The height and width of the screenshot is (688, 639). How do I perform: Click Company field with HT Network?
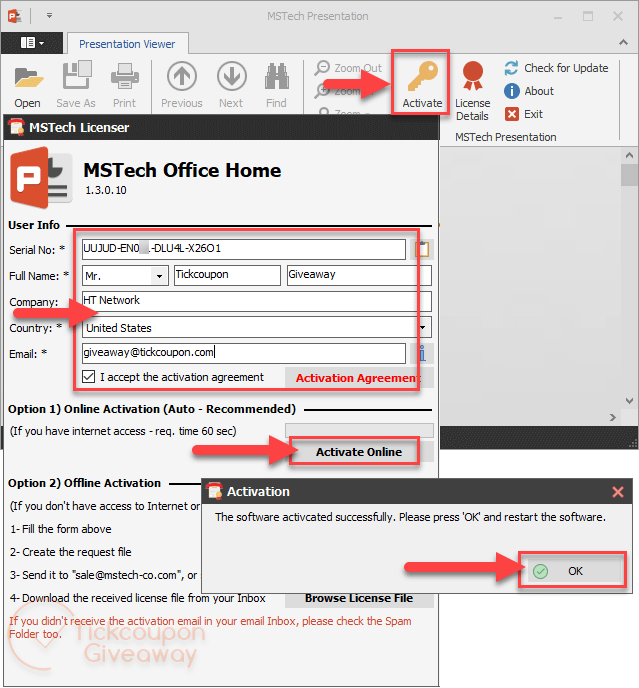(257, 301)
